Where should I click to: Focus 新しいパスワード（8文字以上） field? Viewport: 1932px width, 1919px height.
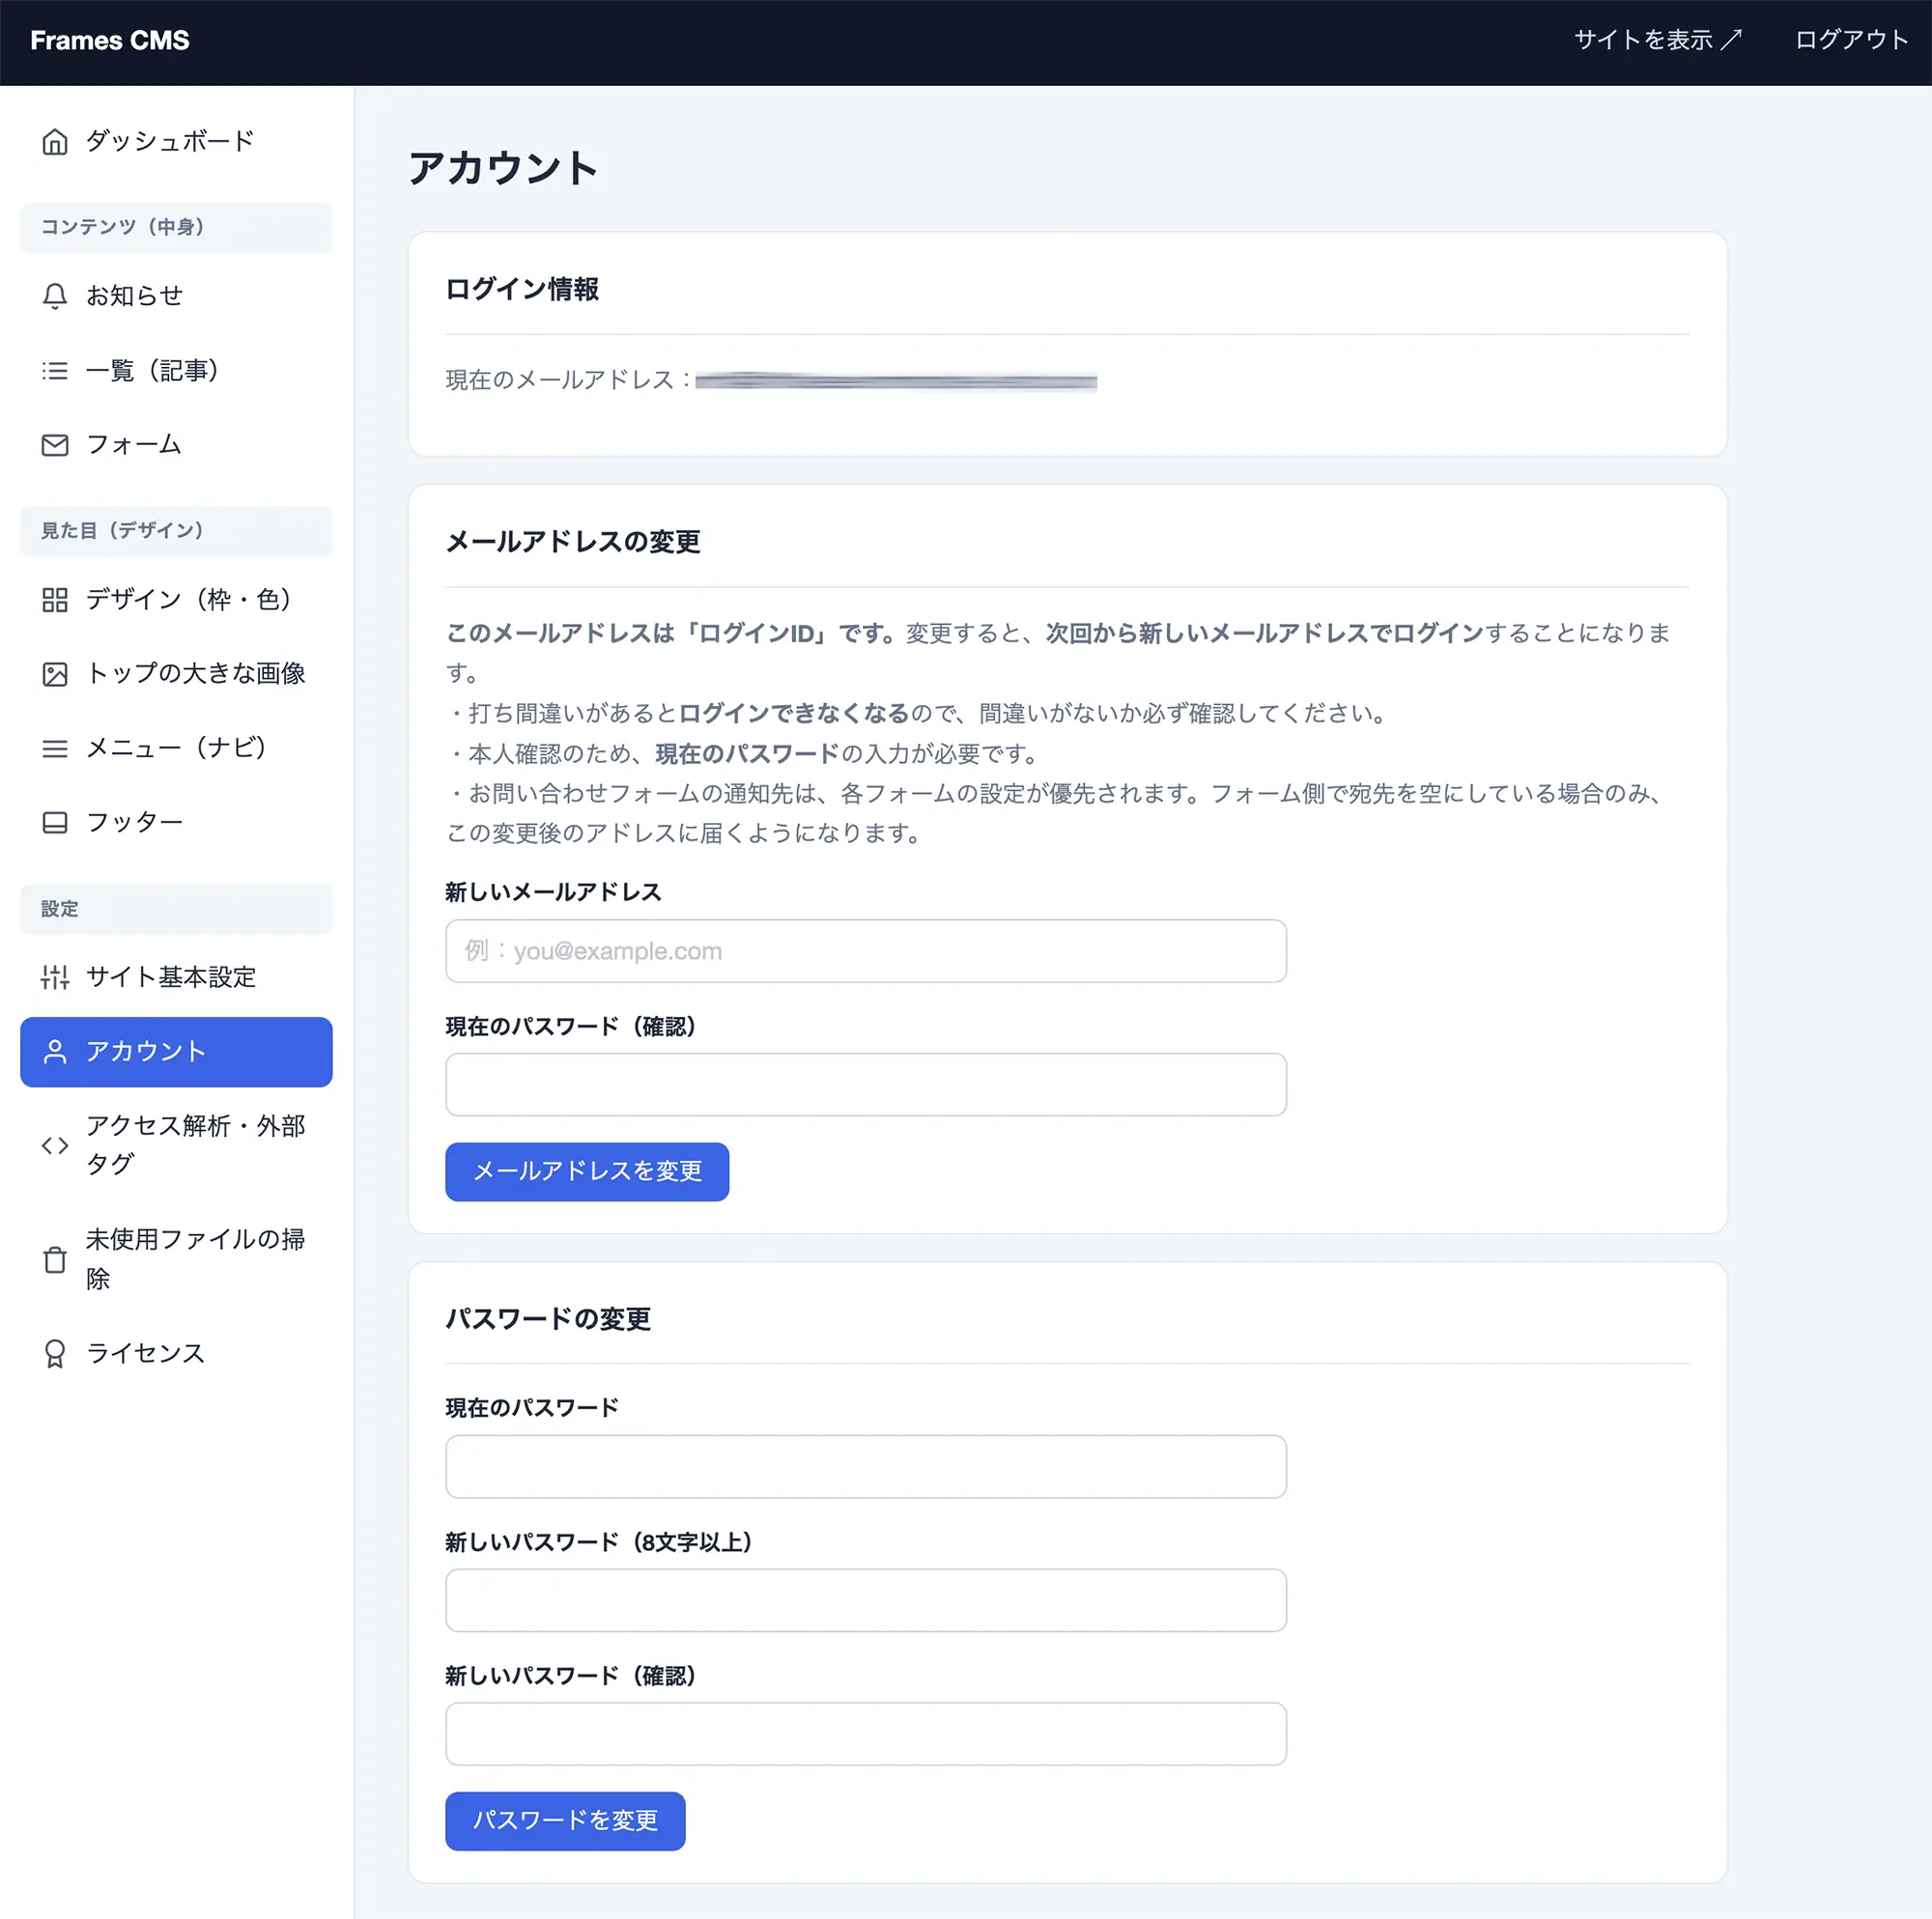point(866,1601)
